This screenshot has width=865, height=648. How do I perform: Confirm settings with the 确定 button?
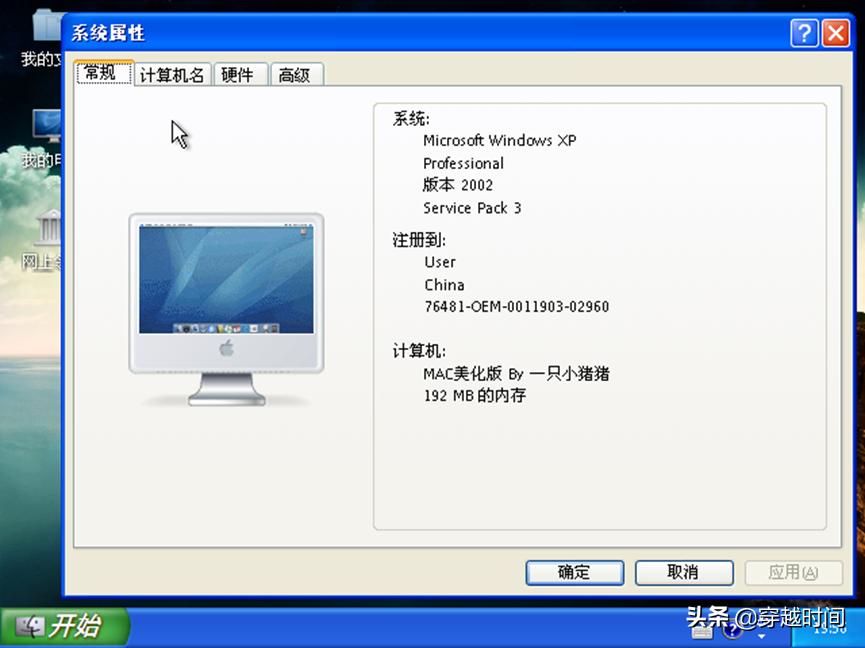pyautogui.click(x=574, y=572)
